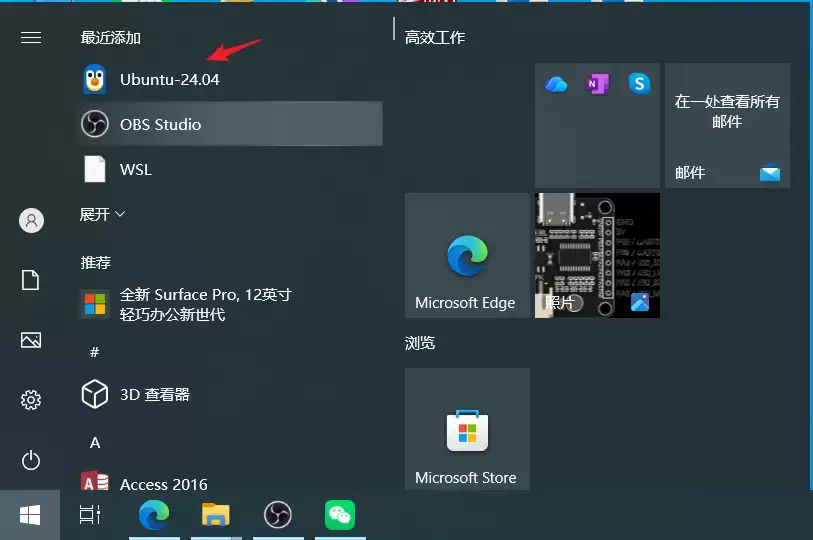
Task: Open the 邮件 mail tile
Action: (x=727, y=126)
